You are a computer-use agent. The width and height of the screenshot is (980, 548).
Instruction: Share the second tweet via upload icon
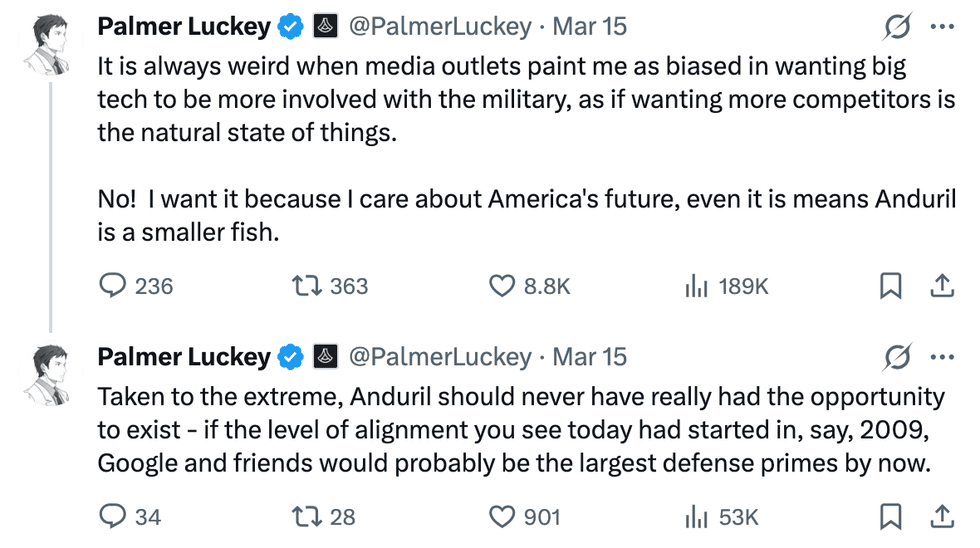(x=942, y=516)
